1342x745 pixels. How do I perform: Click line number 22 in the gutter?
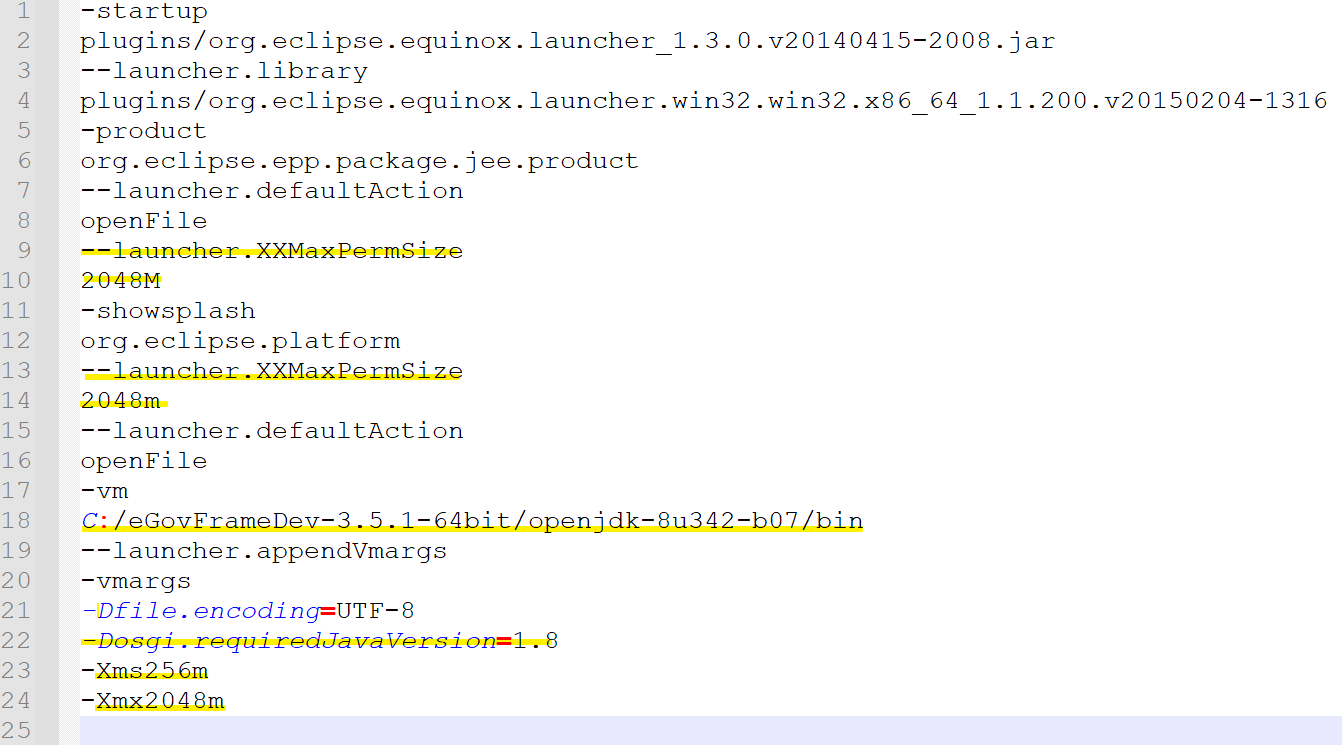click(x=17, y=641)
